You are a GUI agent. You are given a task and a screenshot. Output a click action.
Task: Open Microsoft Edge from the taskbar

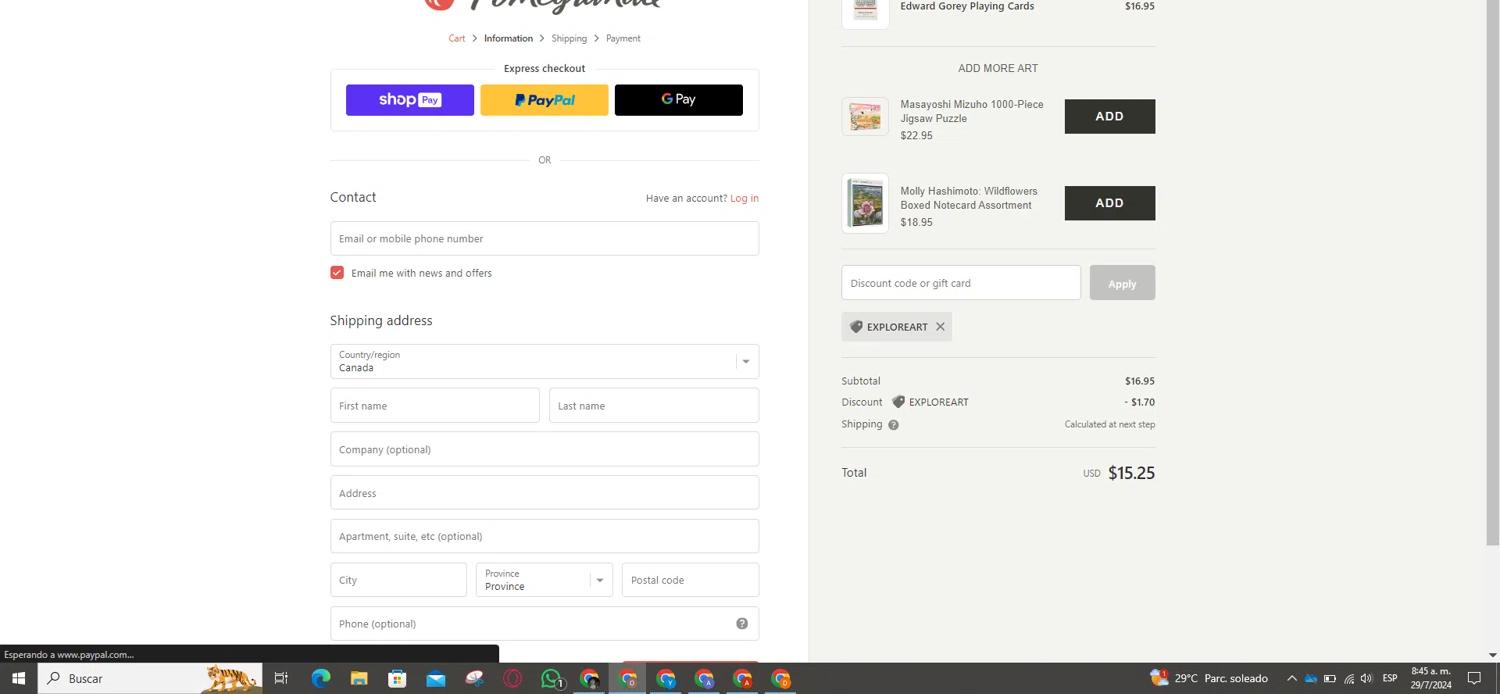pos(320,679)
